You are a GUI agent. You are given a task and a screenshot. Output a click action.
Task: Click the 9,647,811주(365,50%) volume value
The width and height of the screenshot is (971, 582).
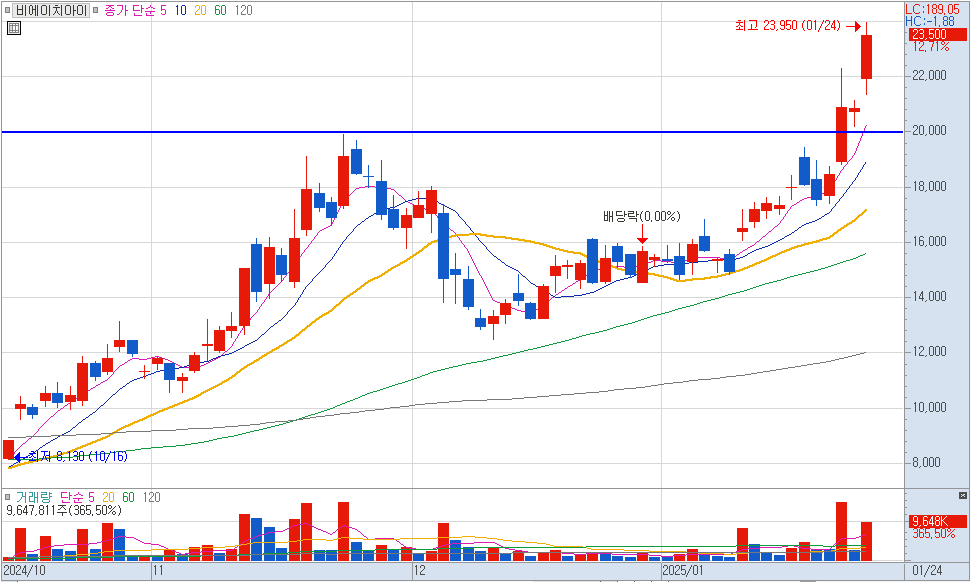64,511
